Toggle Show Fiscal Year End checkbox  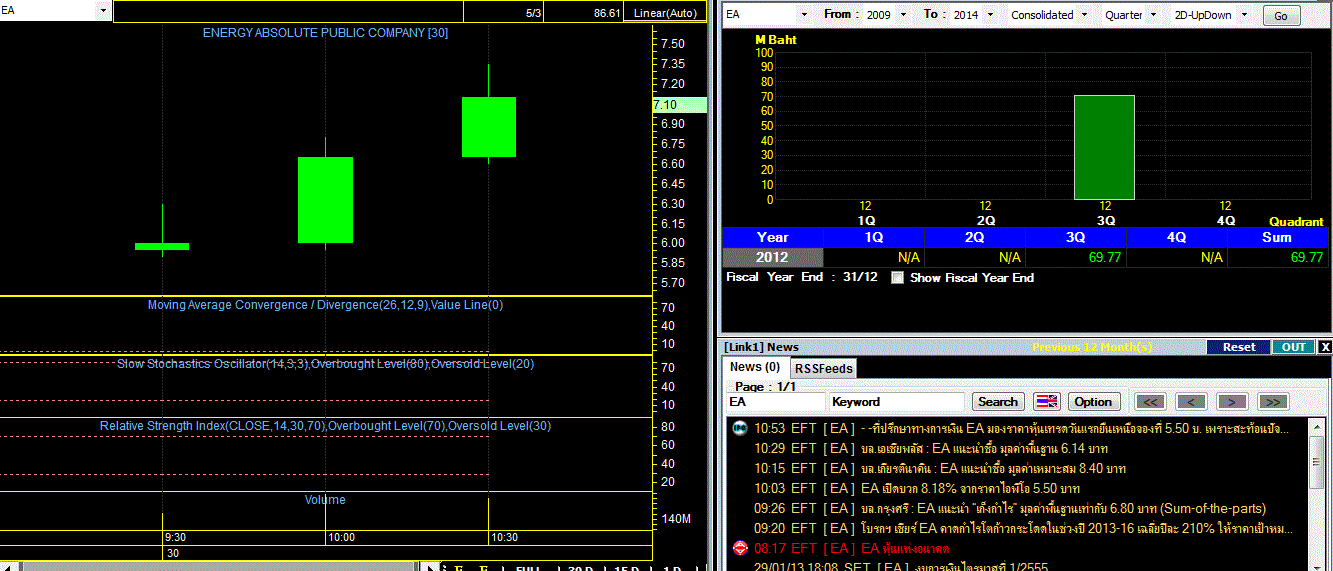897,277
